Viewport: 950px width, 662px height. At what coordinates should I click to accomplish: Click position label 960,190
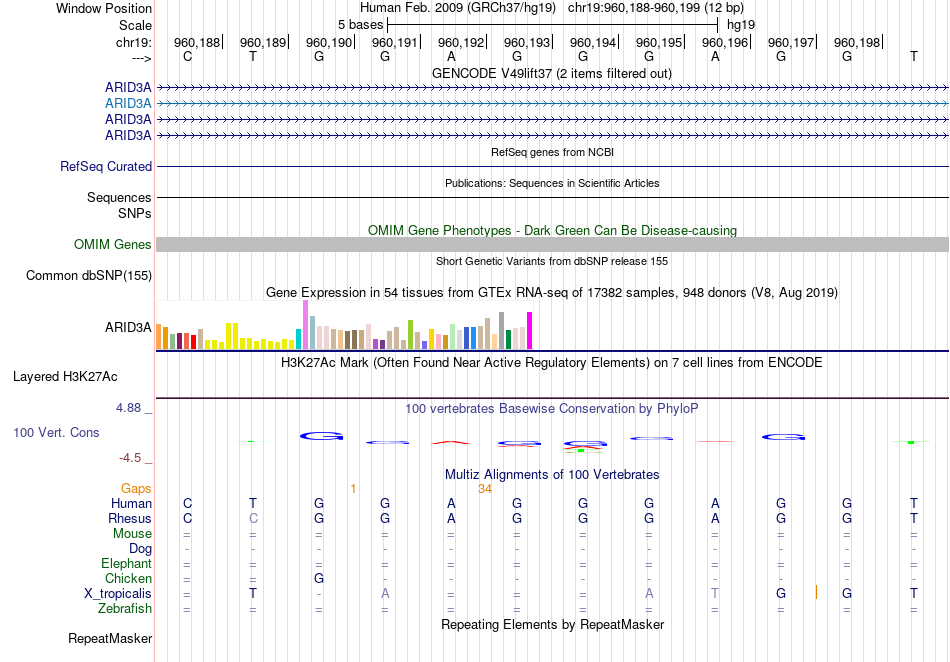329,42
